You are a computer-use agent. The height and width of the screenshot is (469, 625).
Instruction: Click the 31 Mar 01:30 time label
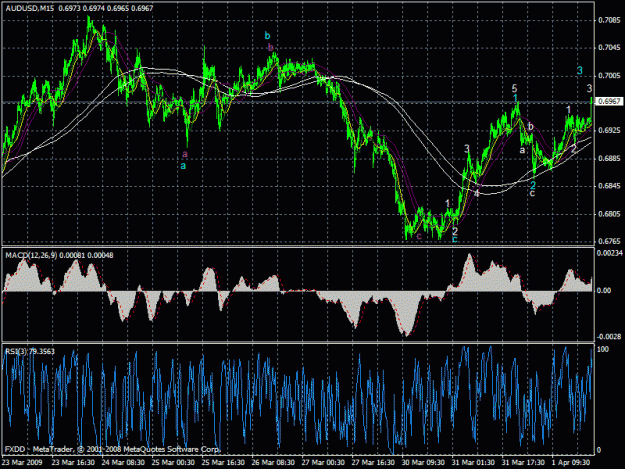click(x=473, y=463)
